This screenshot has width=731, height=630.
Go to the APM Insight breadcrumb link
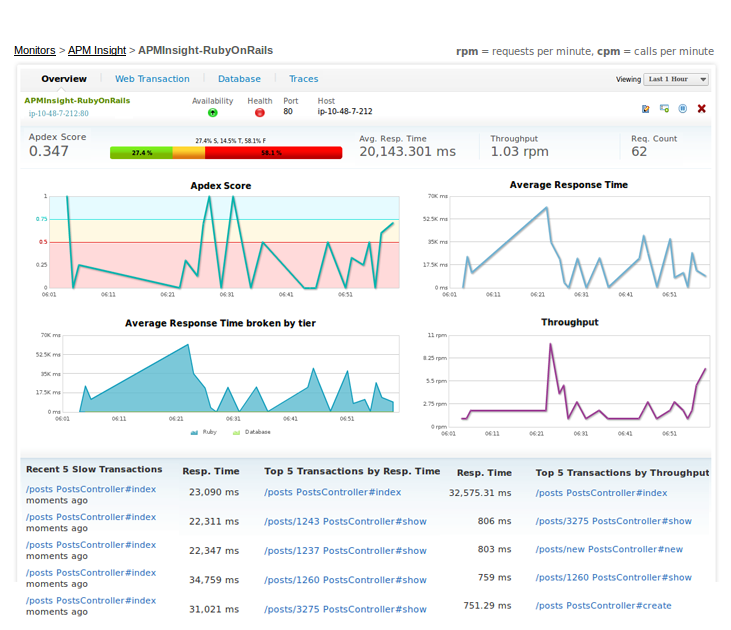97,50
